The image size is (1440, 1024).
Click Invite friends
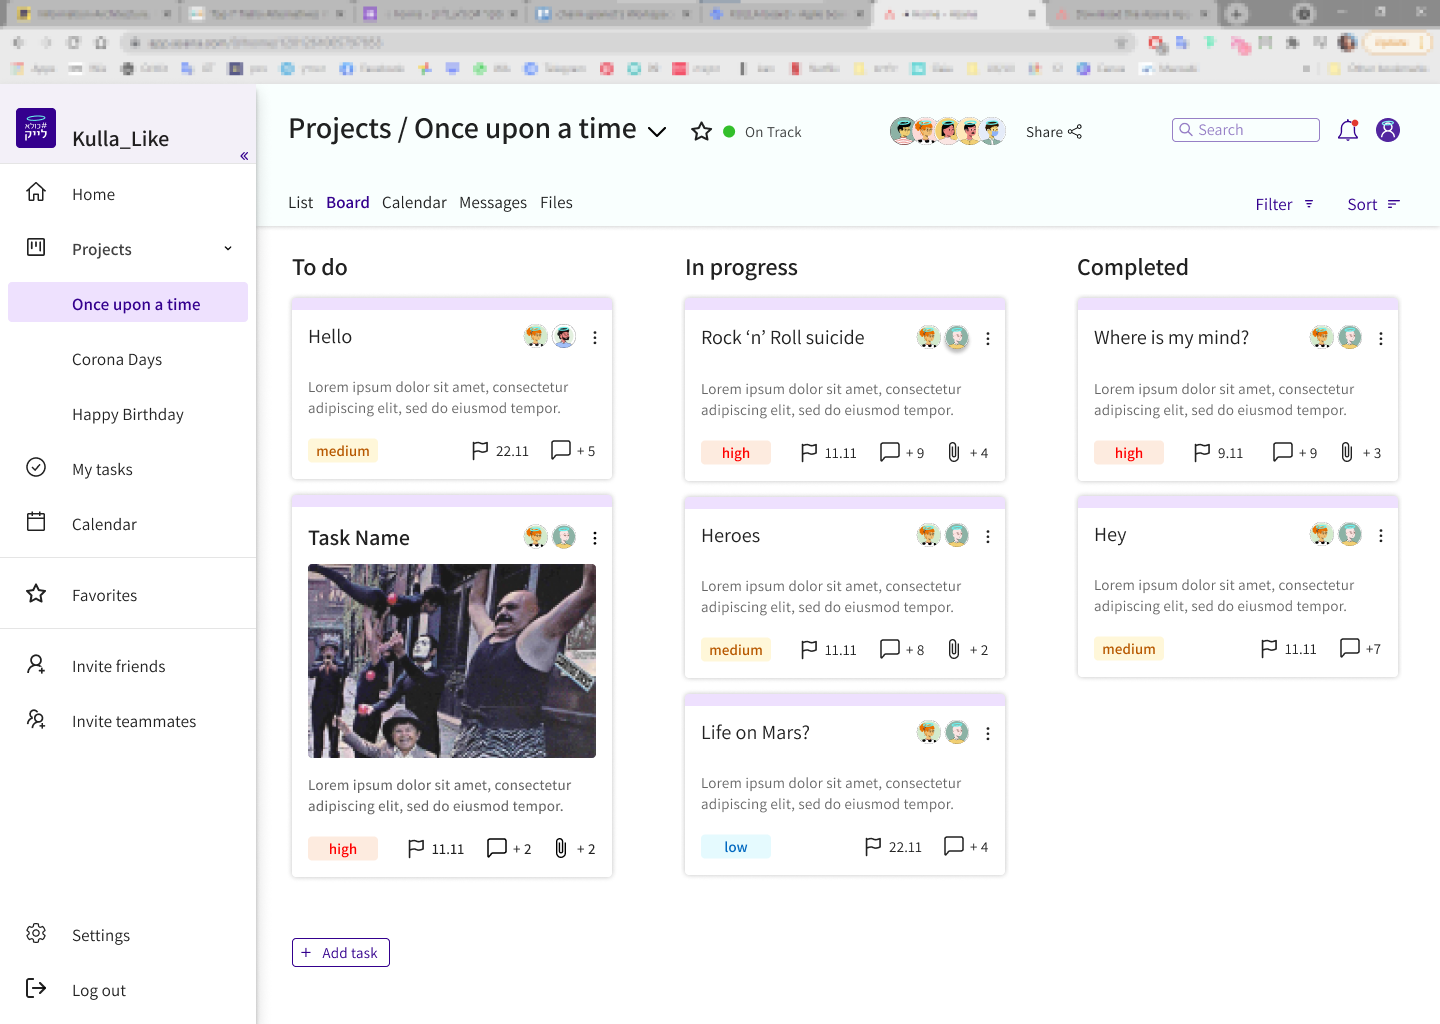pos(118,666)
